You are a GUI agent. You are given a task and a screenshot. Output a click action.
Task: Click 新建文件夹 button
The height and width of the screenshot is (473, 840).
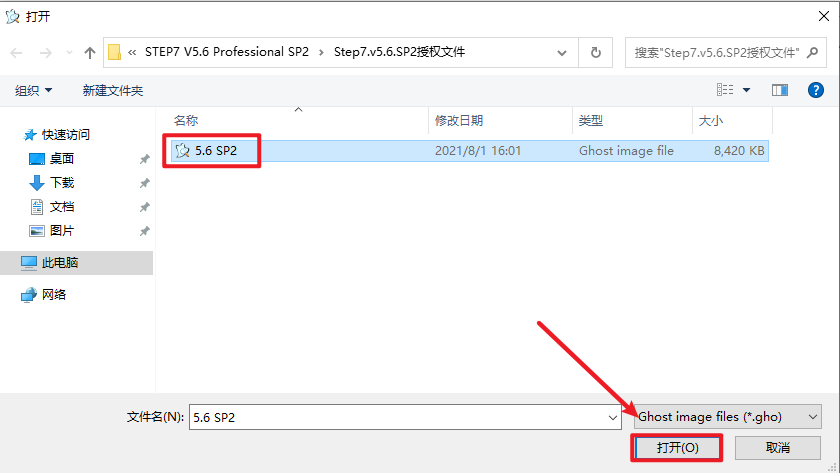coord(112,91)
